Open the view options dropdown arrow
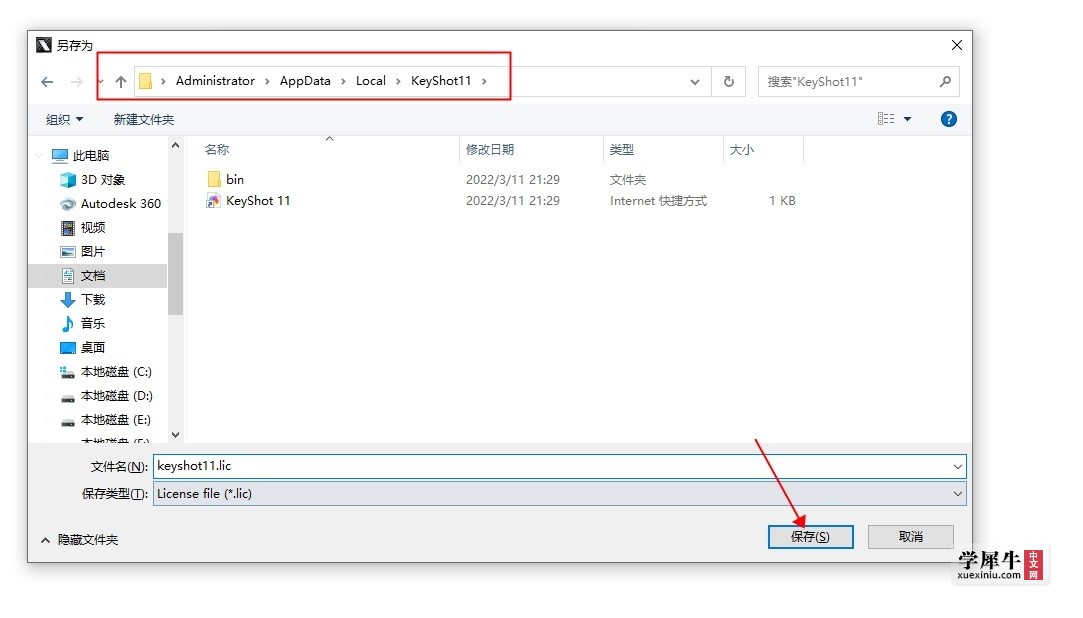This screenshot has width=1083, height=618. coord(908,119)
